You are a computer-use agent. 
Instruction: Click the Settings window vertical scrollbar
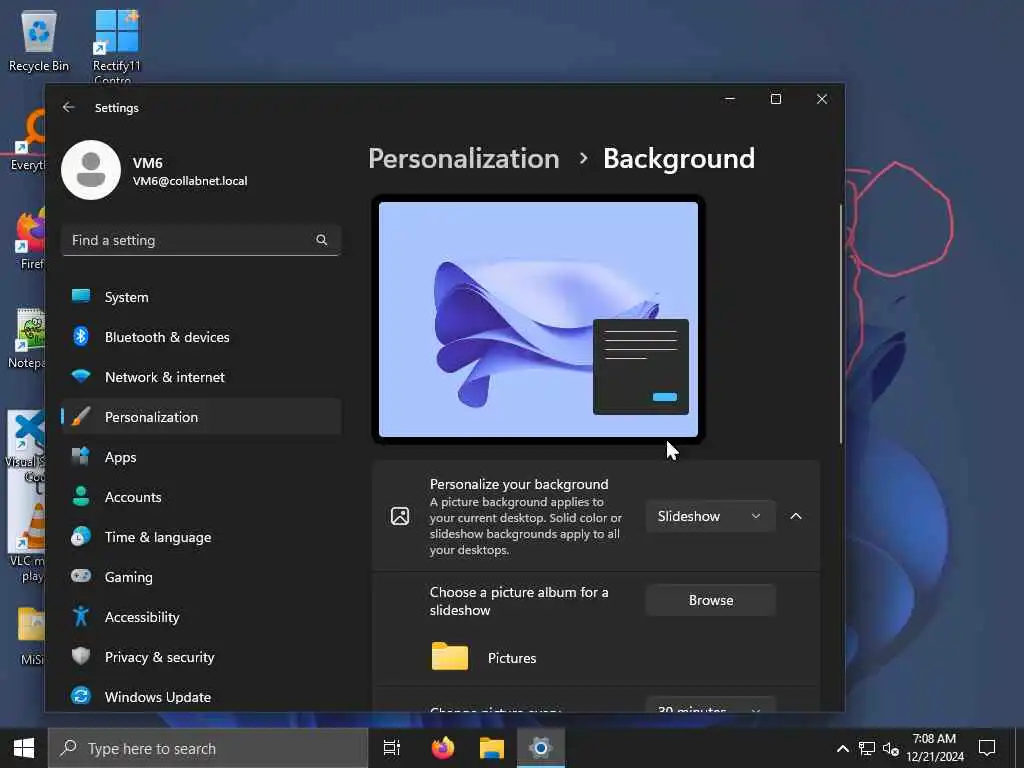[x=840, y=323]
